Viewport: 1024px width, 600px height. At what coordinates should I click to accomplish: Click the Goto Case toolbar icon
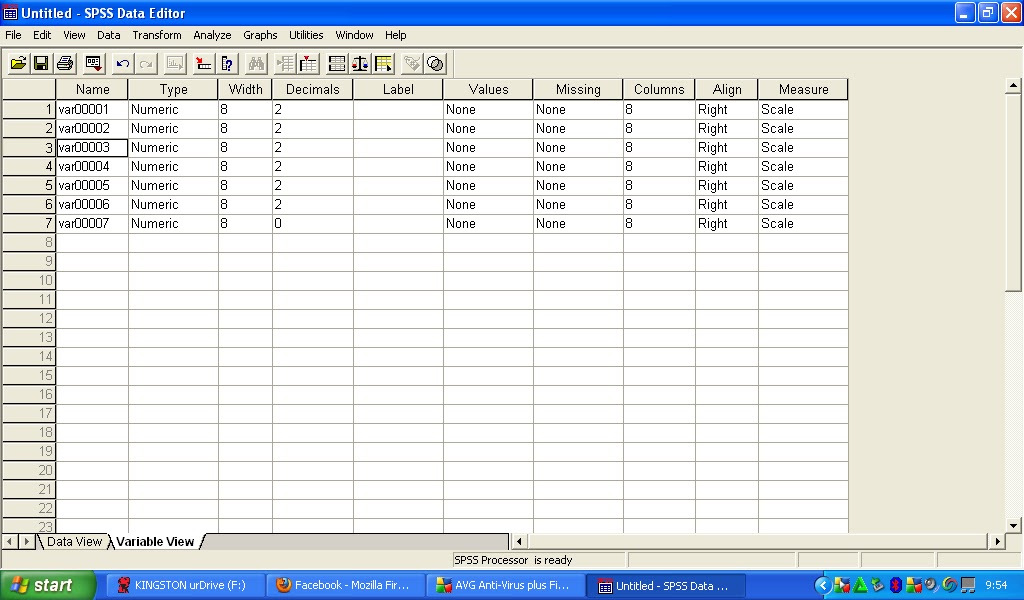pyautogui.click(x=204, y=63)
